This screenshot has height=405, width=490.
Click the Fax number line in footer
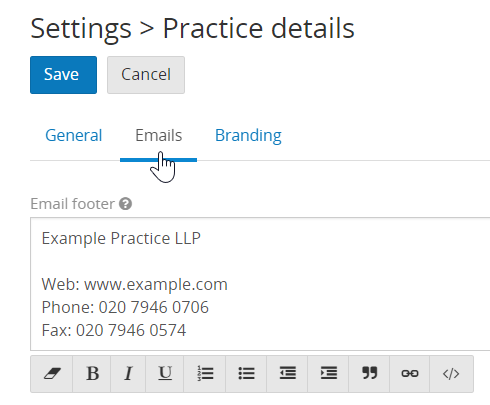pyautogui.click(x=114, y=330)
